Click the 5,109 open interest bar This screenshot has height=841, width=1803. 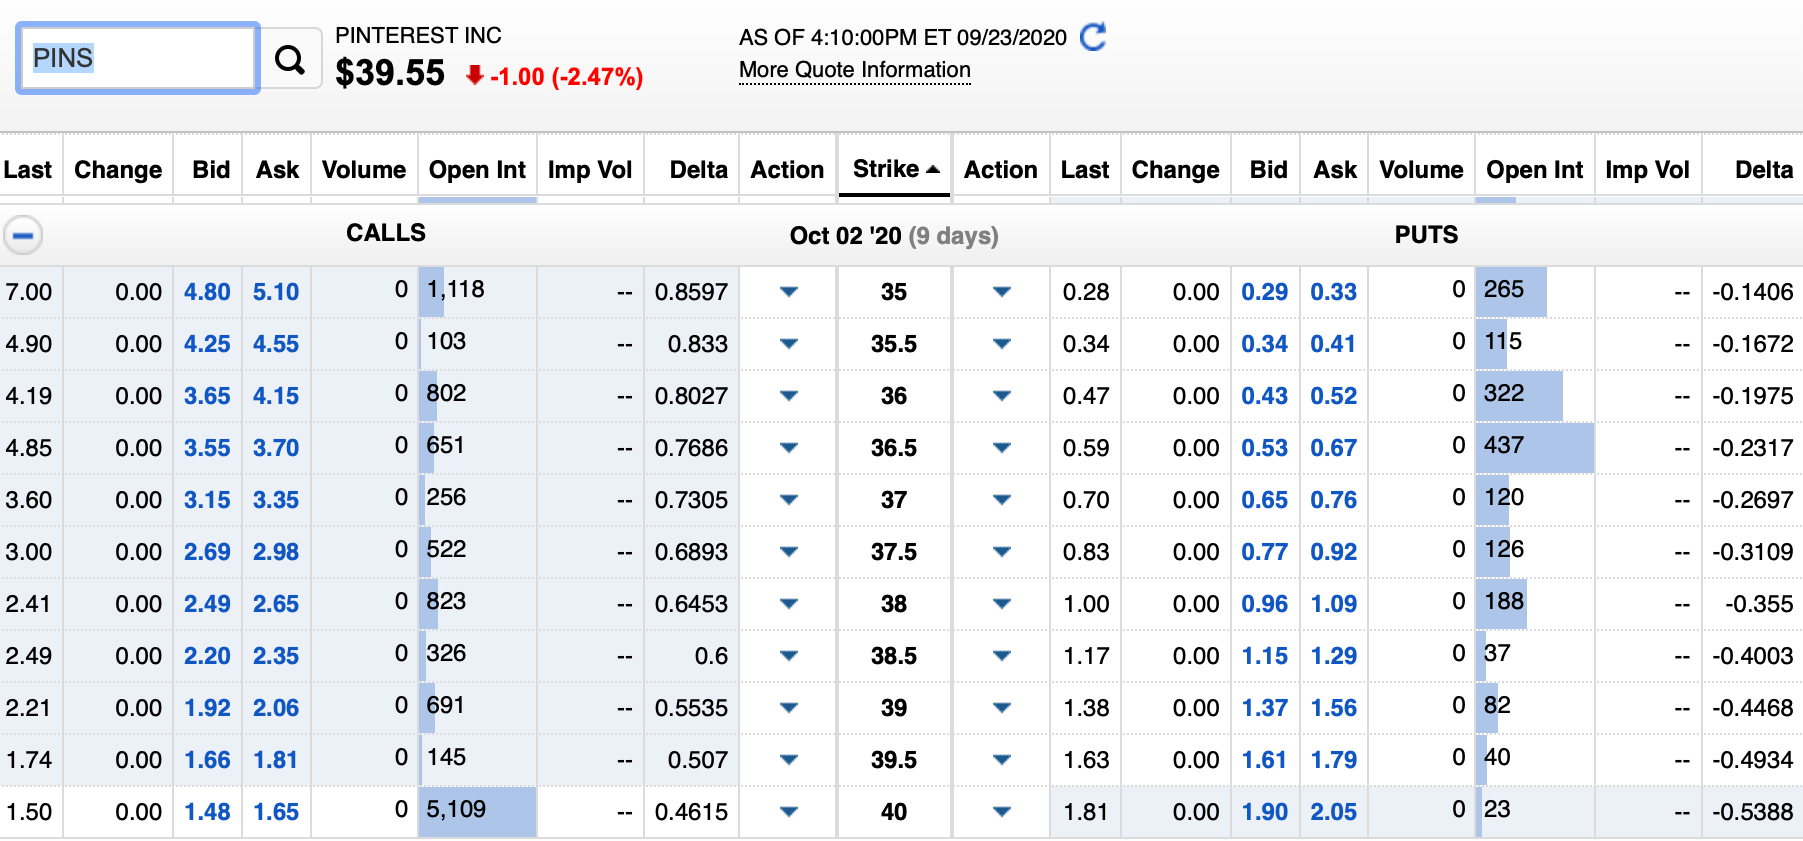click(x=477, y=811)
